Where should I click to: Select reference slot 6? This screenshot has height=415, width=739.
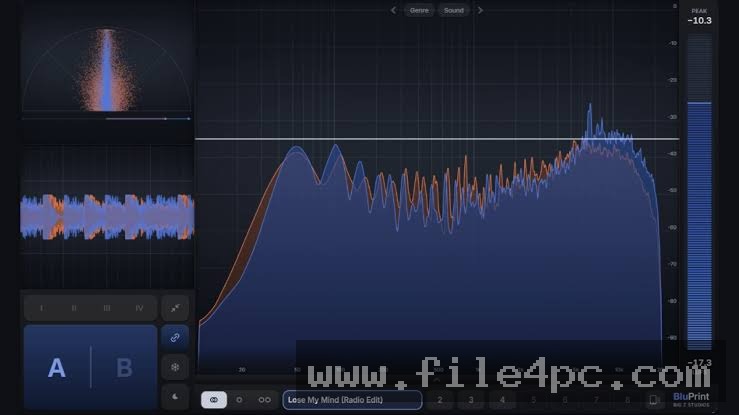click(x=565, y=400)
